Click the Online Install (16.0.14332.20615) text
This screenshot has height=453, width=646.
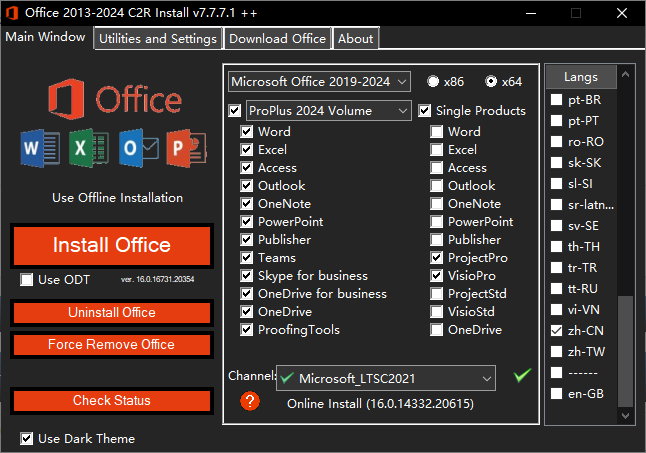coord(380,404)
